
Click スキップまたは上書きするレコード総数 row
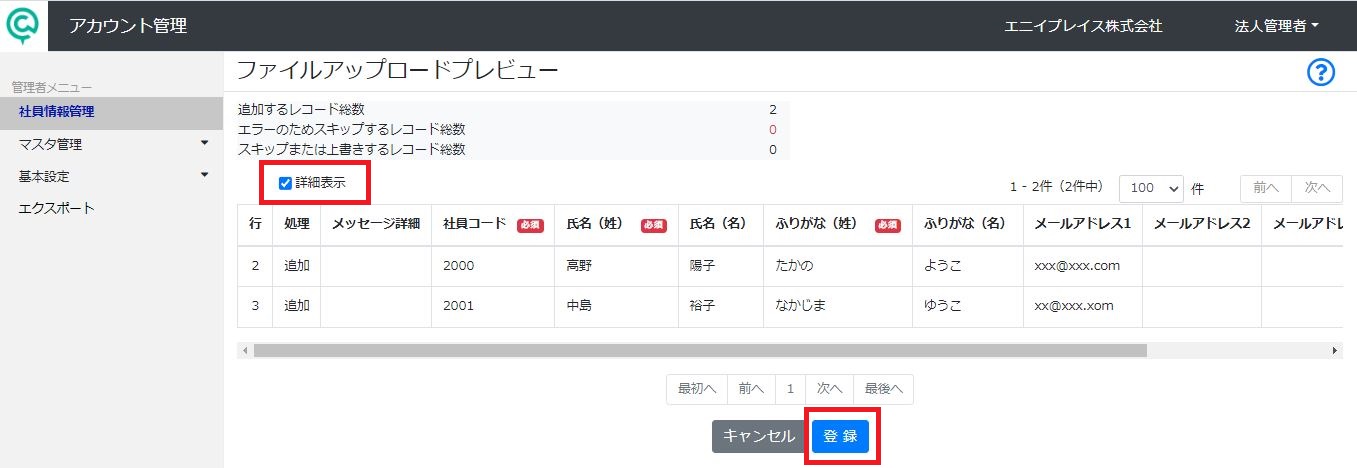tap(513, 149)
